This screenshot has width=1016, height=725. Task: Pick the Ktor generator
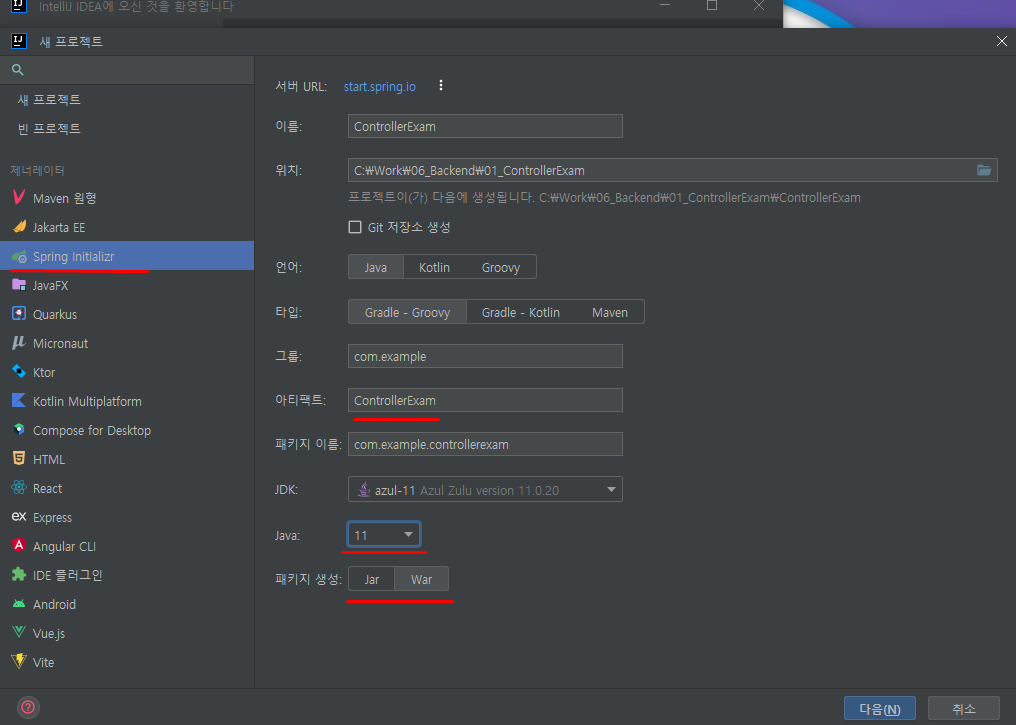[x=127, y=373]
